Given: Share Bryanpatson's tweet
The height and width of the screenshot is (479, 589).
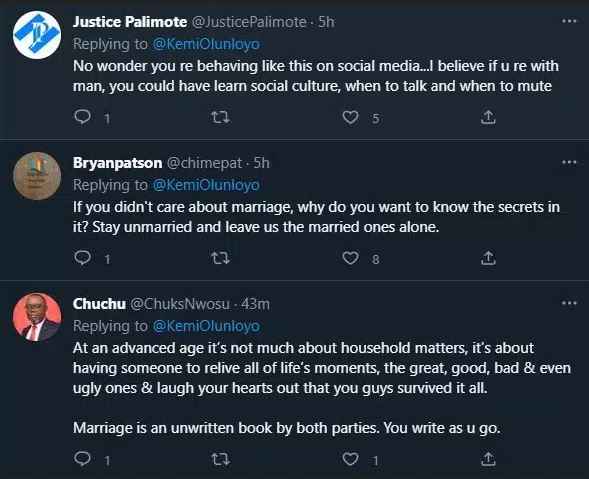Looking at the screenshot, I should tap(488, 258).
